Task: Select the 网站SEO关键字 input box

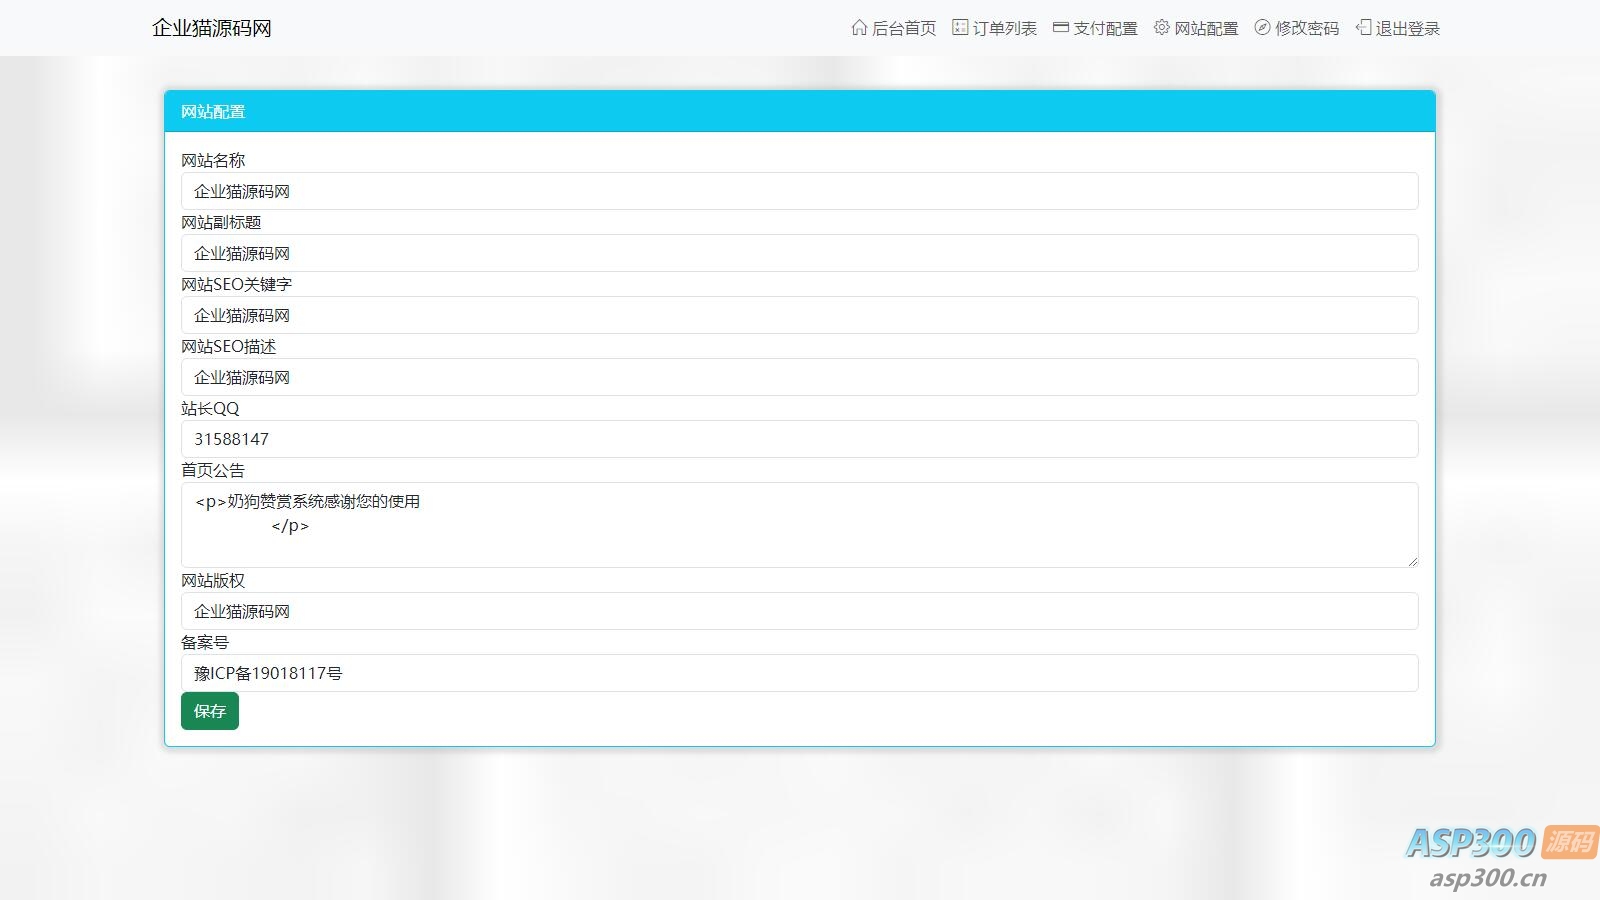Action: point(799,315)
